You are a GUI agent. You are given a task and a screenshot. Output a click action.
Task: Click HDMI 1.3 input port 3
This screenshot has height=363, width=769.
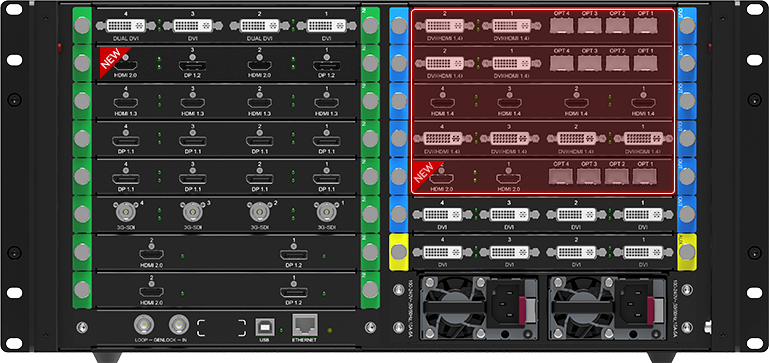193,103
